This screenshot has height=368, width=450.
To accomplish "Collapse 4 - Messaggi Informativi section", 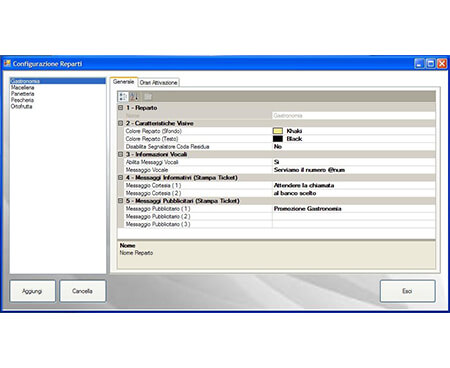I will tap(120, 178).
